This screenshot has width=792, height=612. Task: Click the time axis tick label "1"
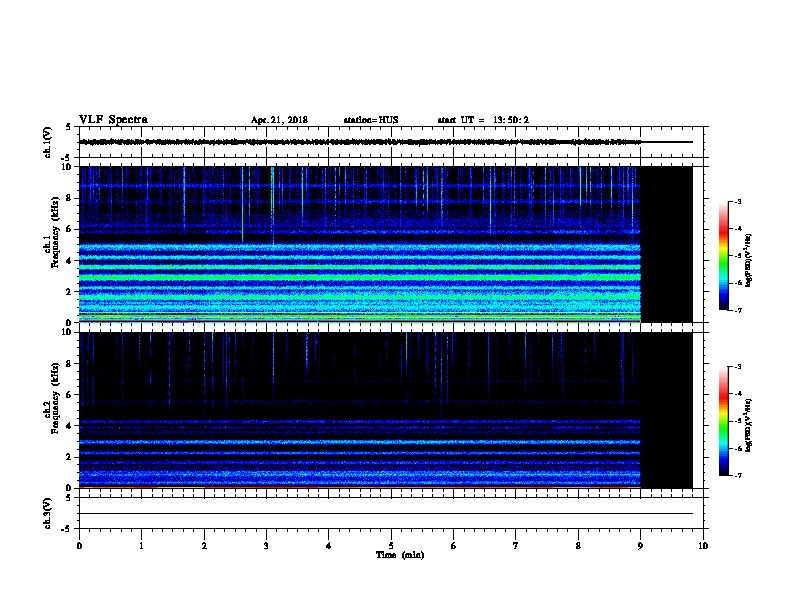(141, 545)
